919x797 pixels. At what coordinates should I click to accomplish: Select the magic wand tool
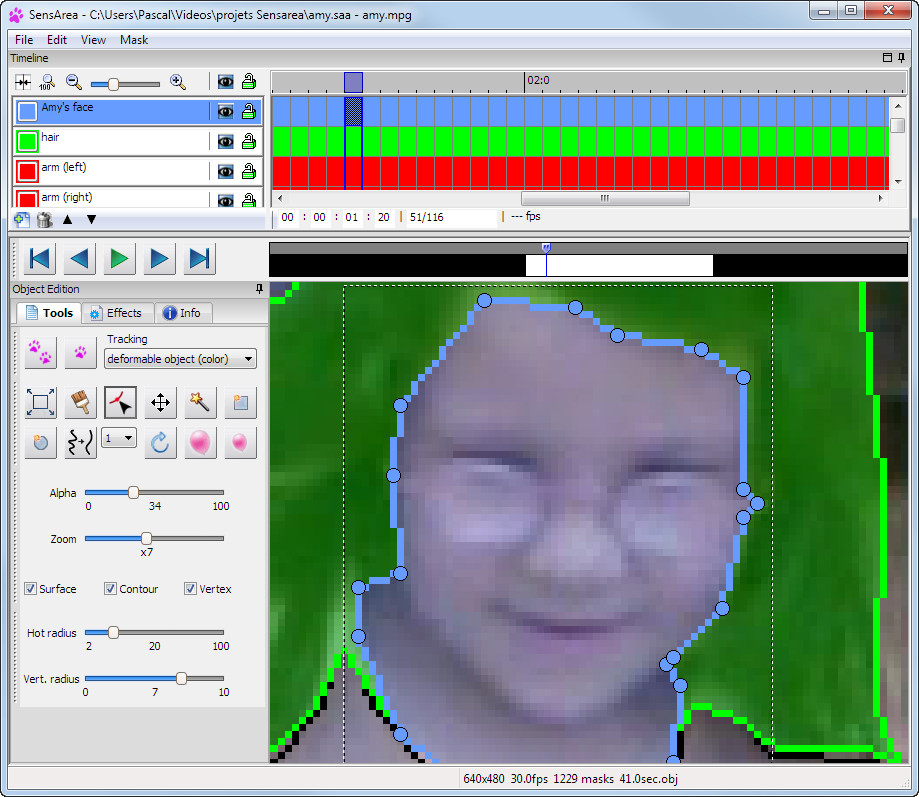click(x=200, y=403)
